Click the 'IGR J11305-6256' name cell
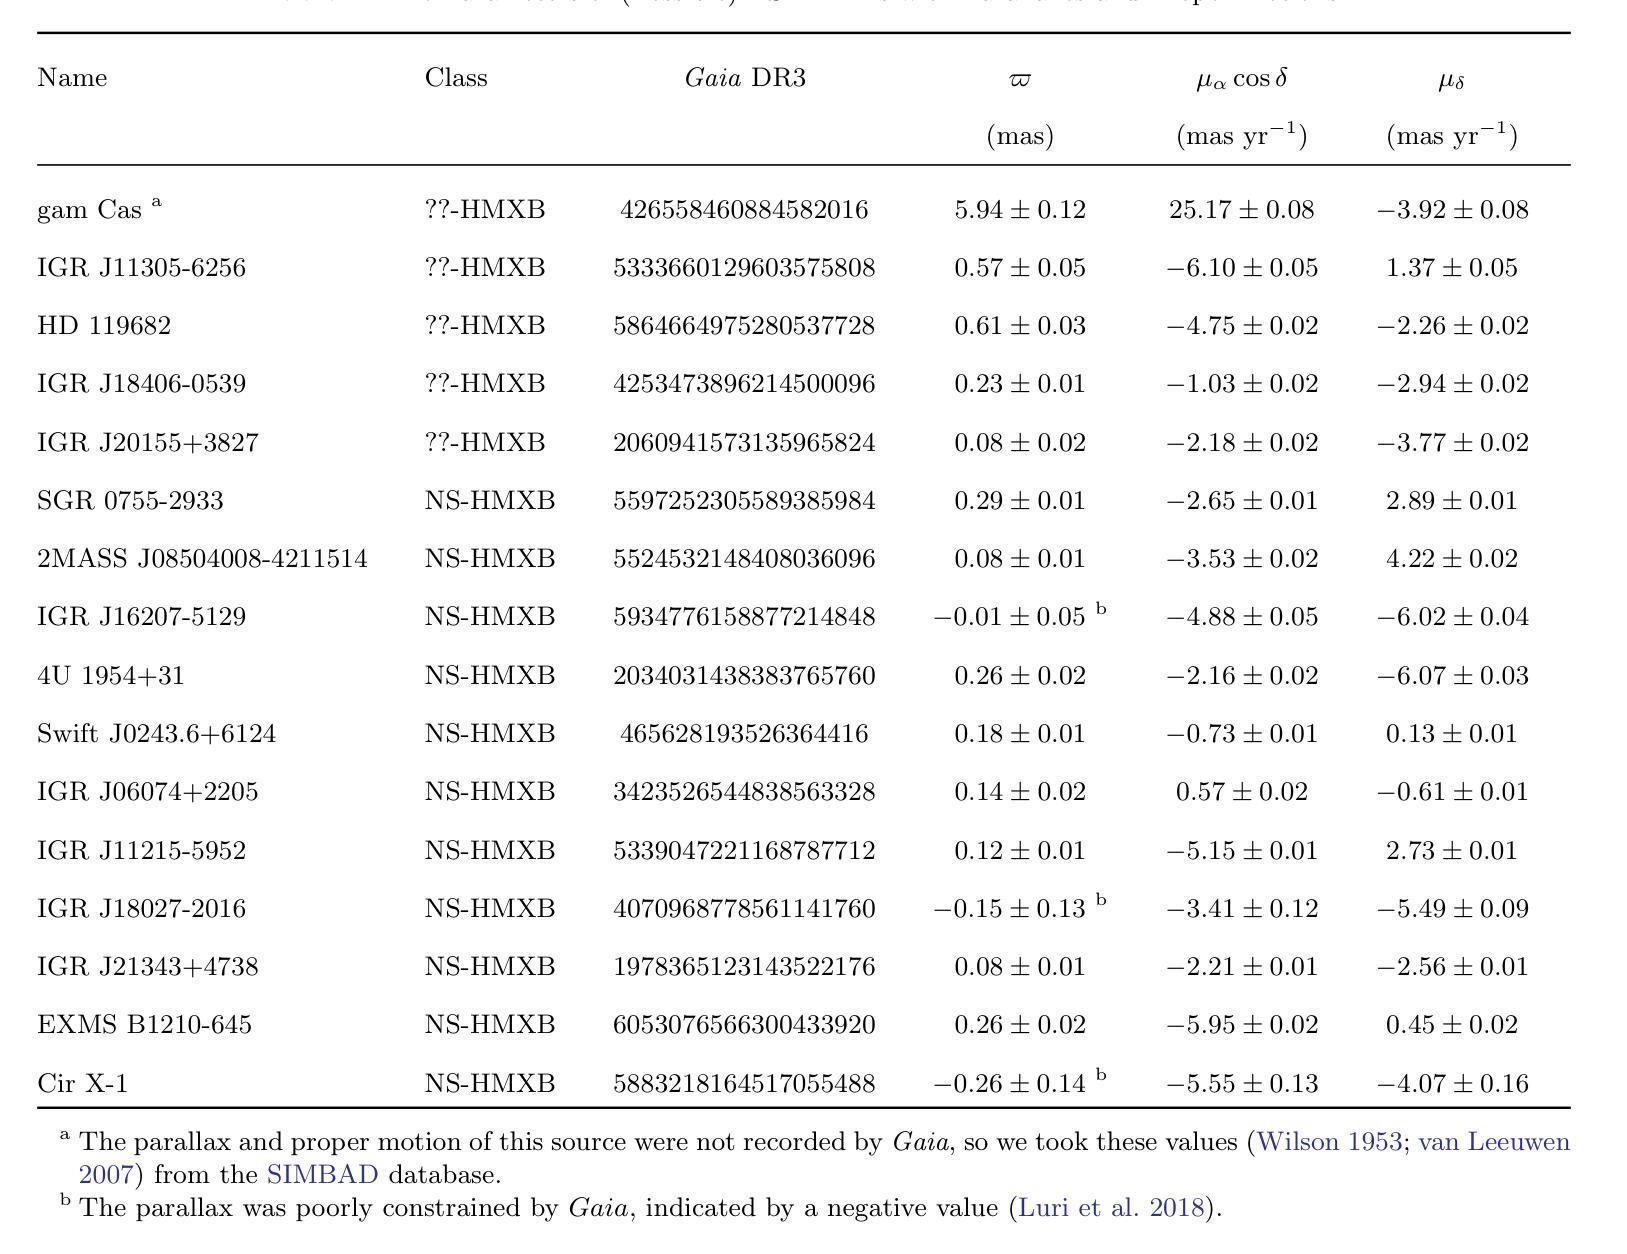This screenshot has height=1254, width=1627. [x=141, y=268]
